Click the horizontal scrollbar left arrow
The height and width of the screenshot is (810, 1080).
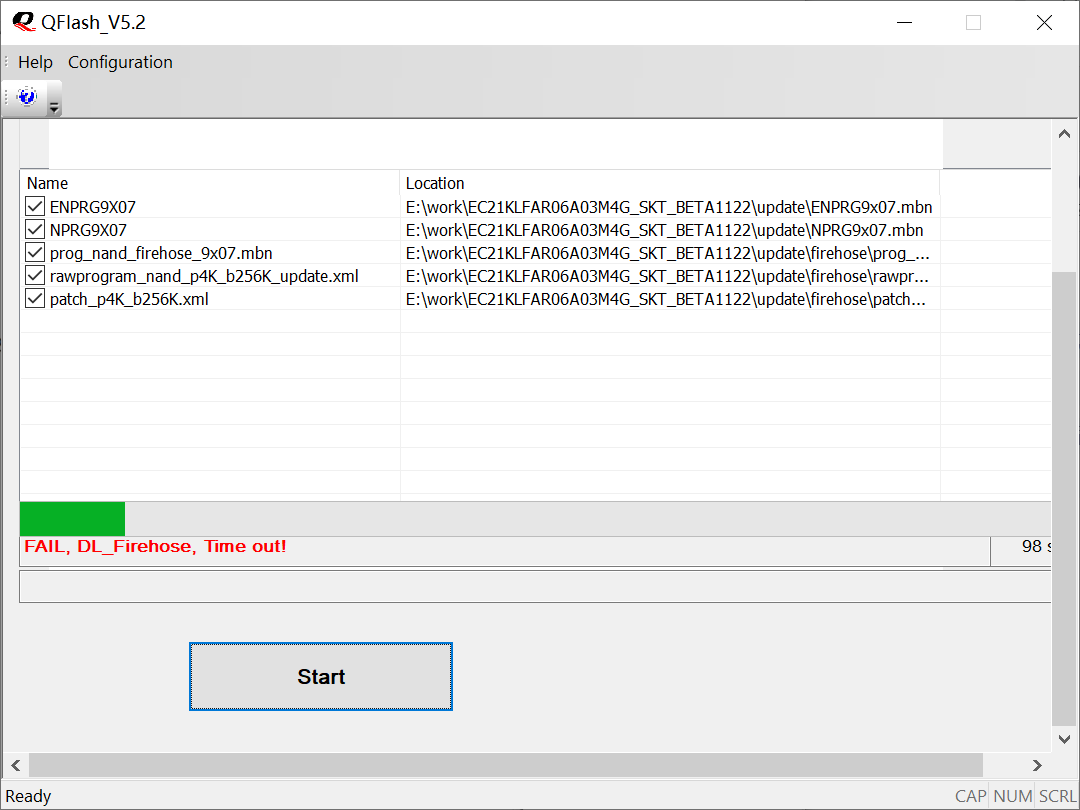[15, 765]
